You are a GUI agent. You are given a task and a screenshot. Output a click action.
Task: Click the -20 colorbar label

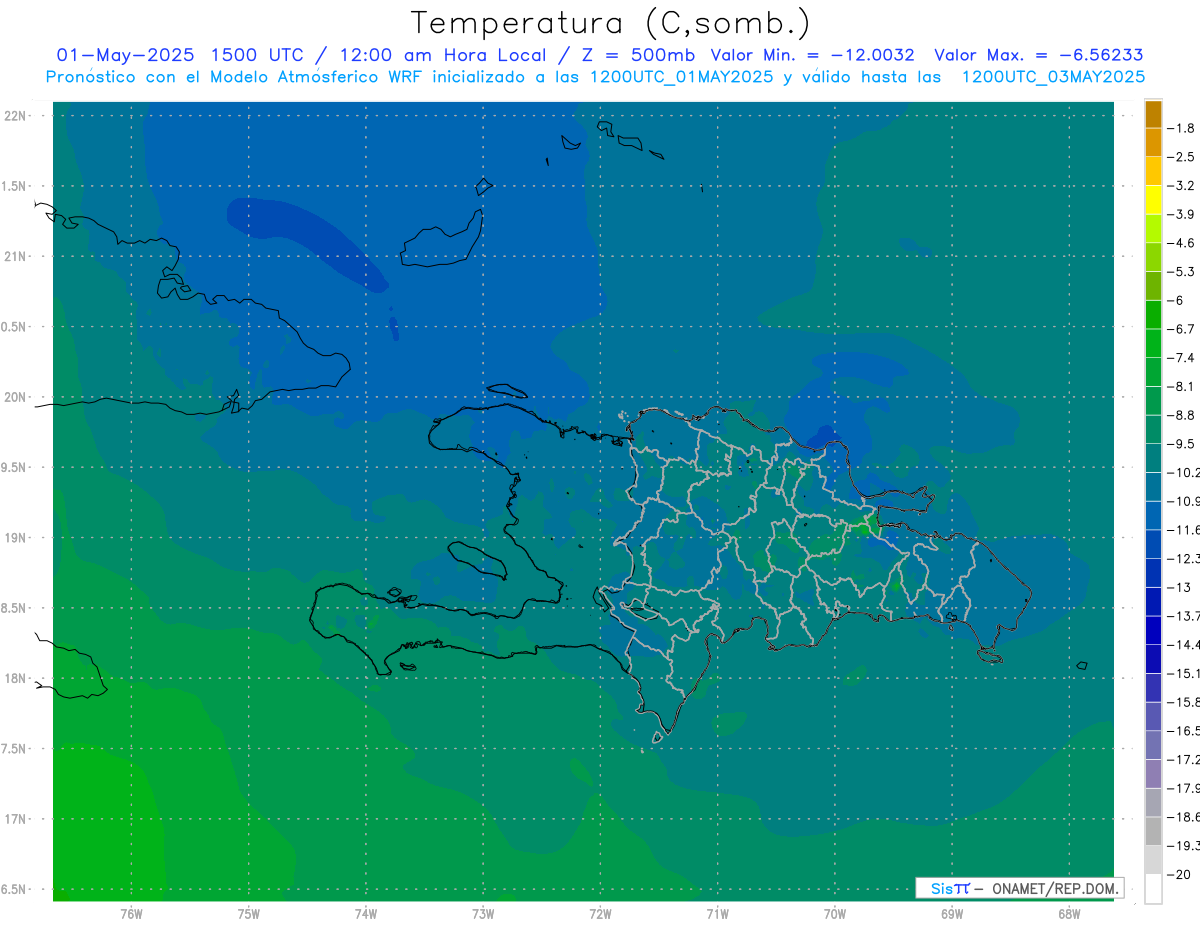[x=1181, y=875]
